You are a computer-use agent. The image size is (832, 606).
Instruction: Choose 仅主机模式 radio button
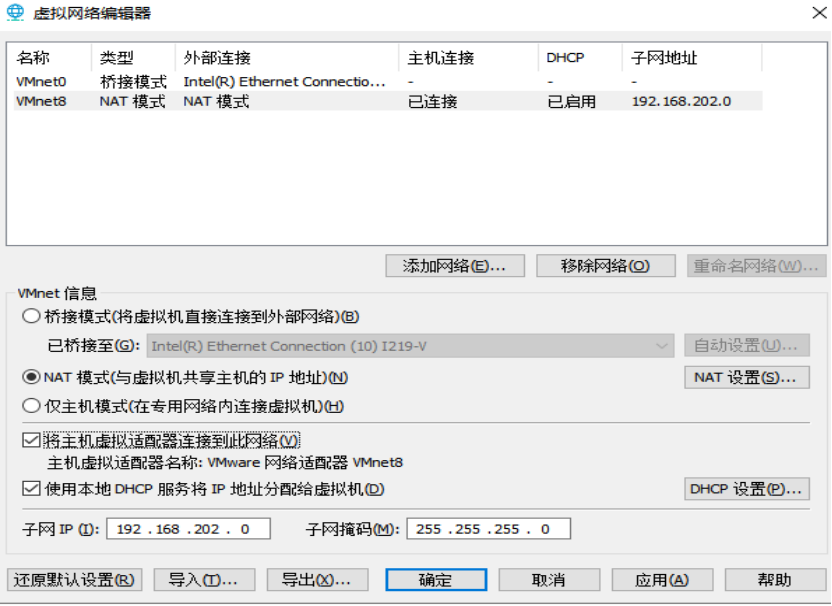[x=31, y=406]
